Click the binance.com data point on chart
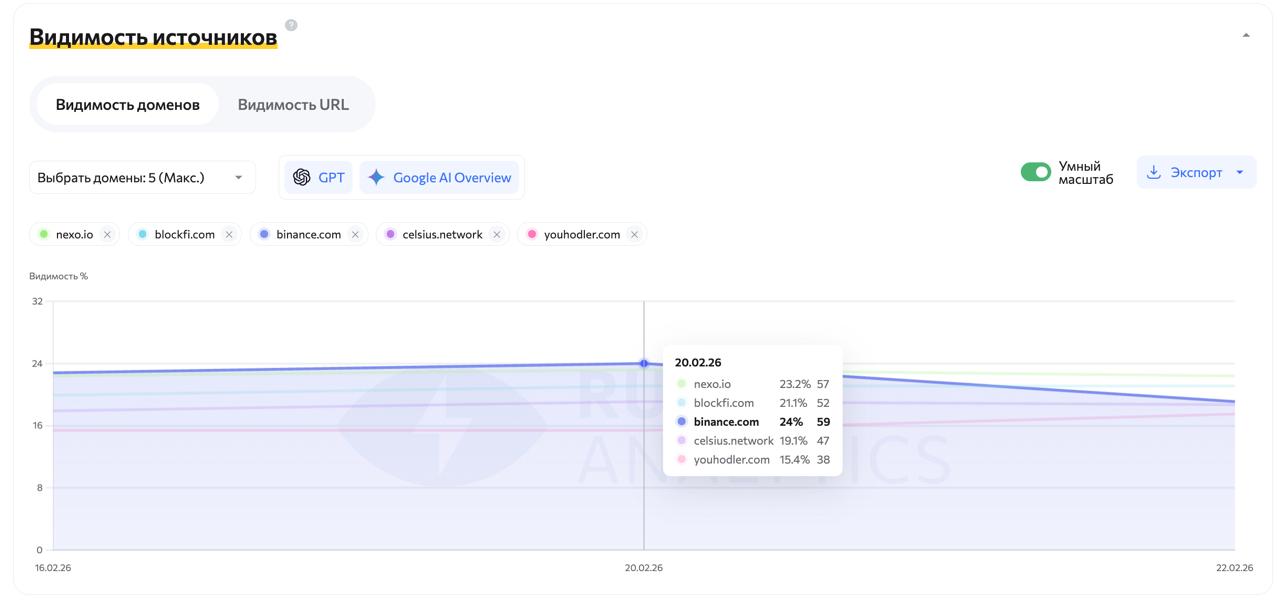The width and height of the screenshot is (1280, 607). pos(644,364)
